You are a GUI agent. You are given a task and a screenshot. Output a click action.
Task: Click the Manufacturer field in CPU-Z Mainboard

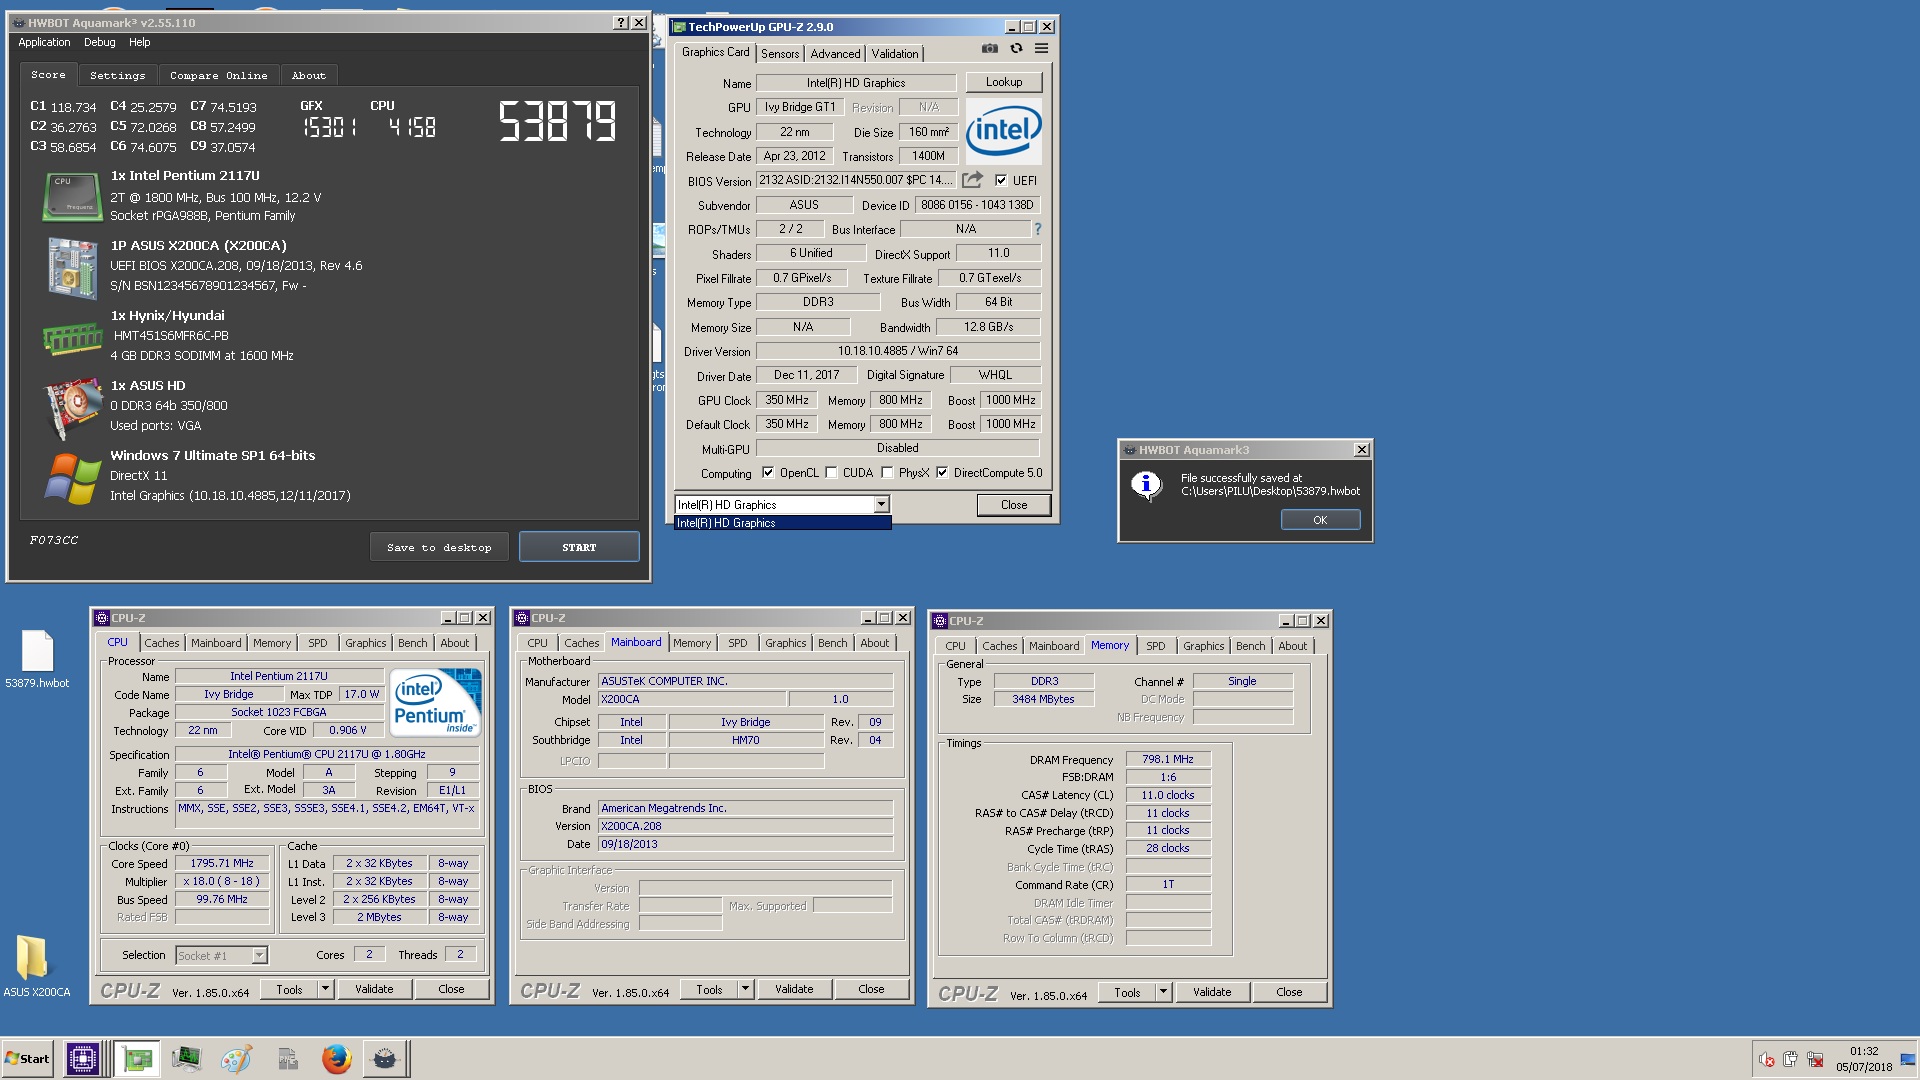click(745, 681)
